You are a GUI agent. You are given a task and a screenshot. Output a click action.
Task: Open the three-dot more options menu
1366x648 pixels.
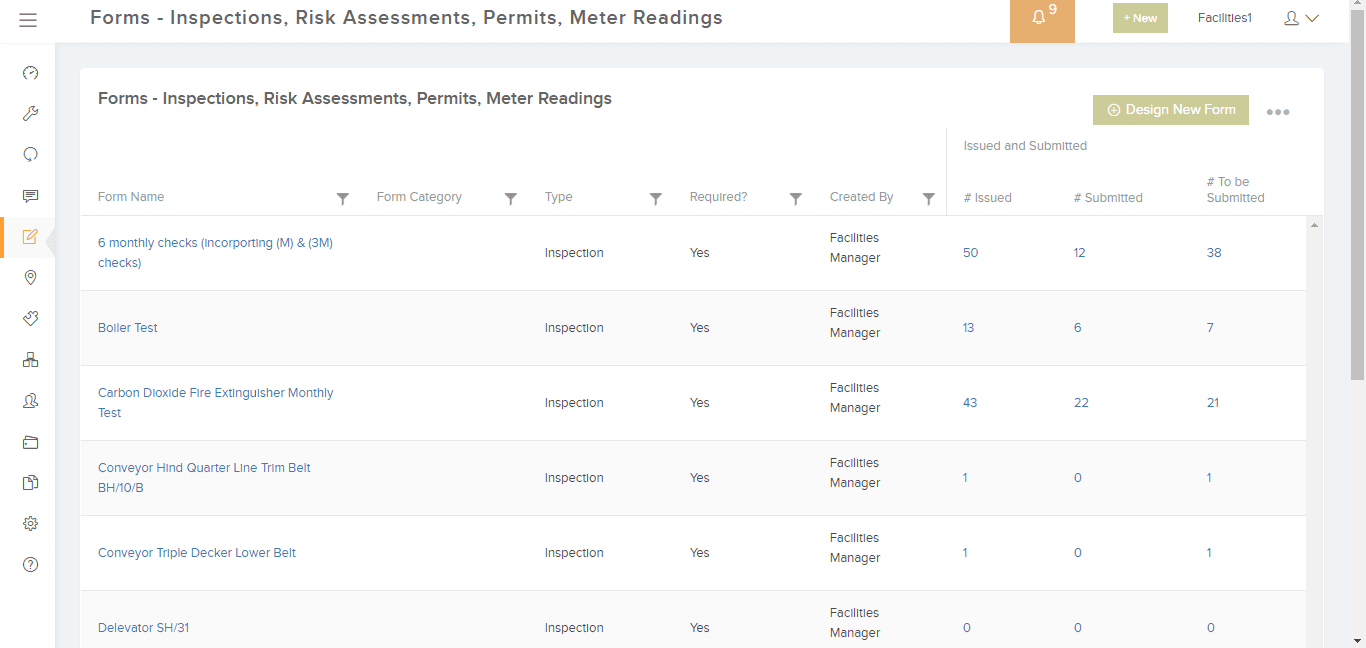pyautogui.click(x=1278, y=112)
